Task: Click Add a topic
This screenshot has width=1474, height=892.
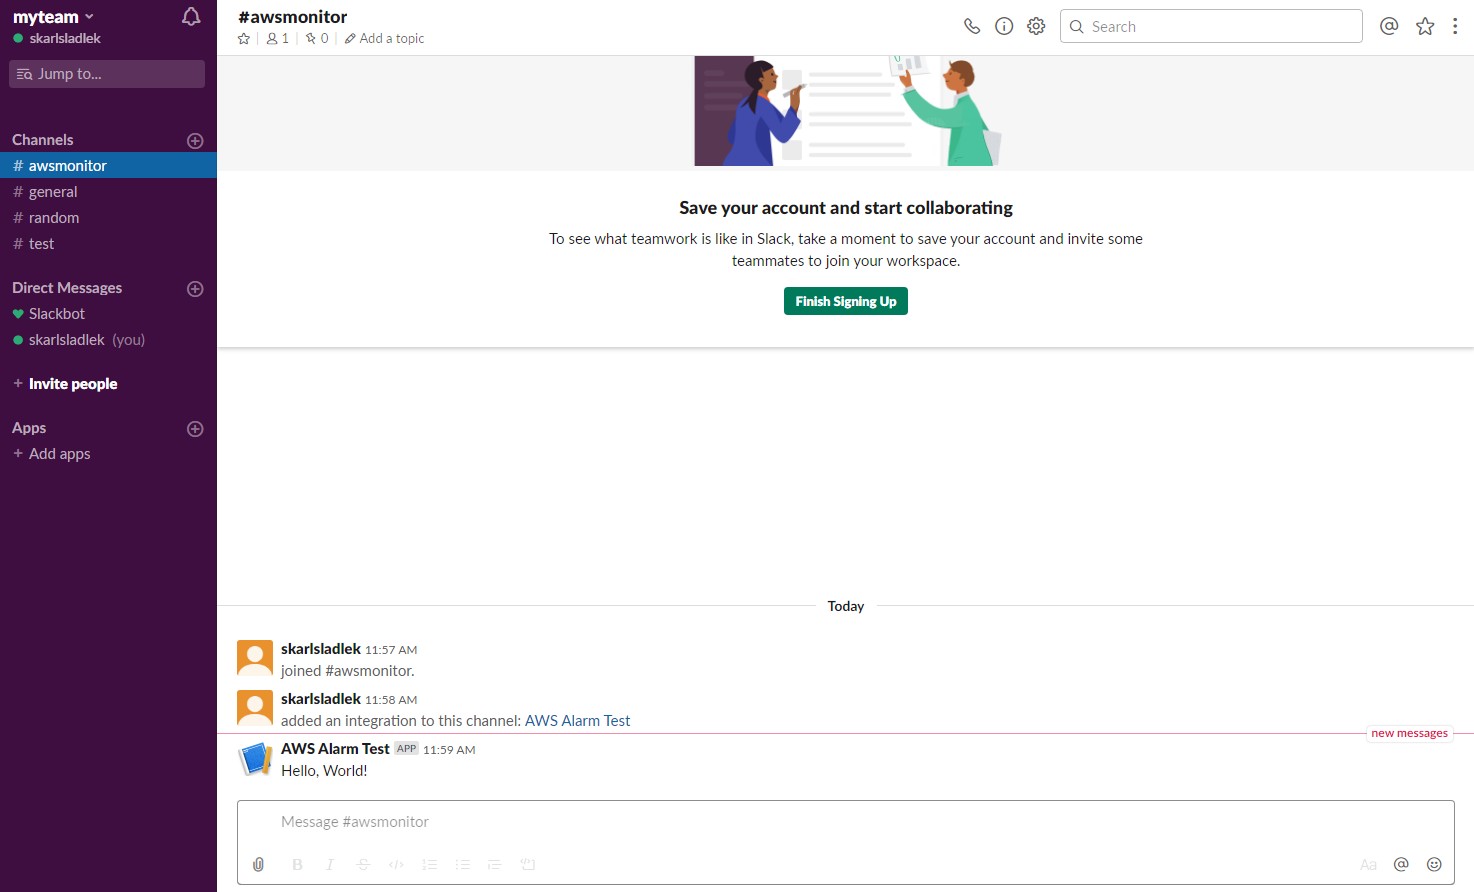Action: (385, 38)
